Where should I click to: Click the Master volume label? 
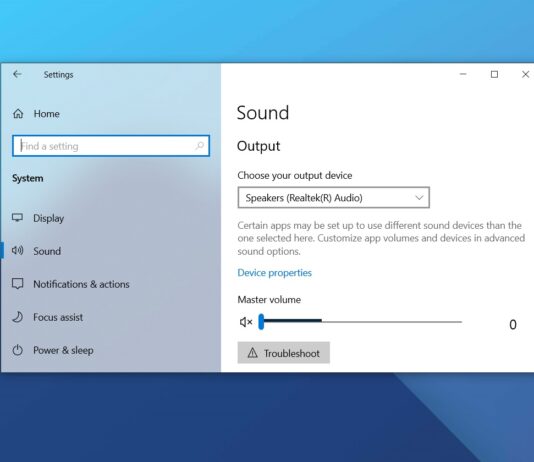269,300
